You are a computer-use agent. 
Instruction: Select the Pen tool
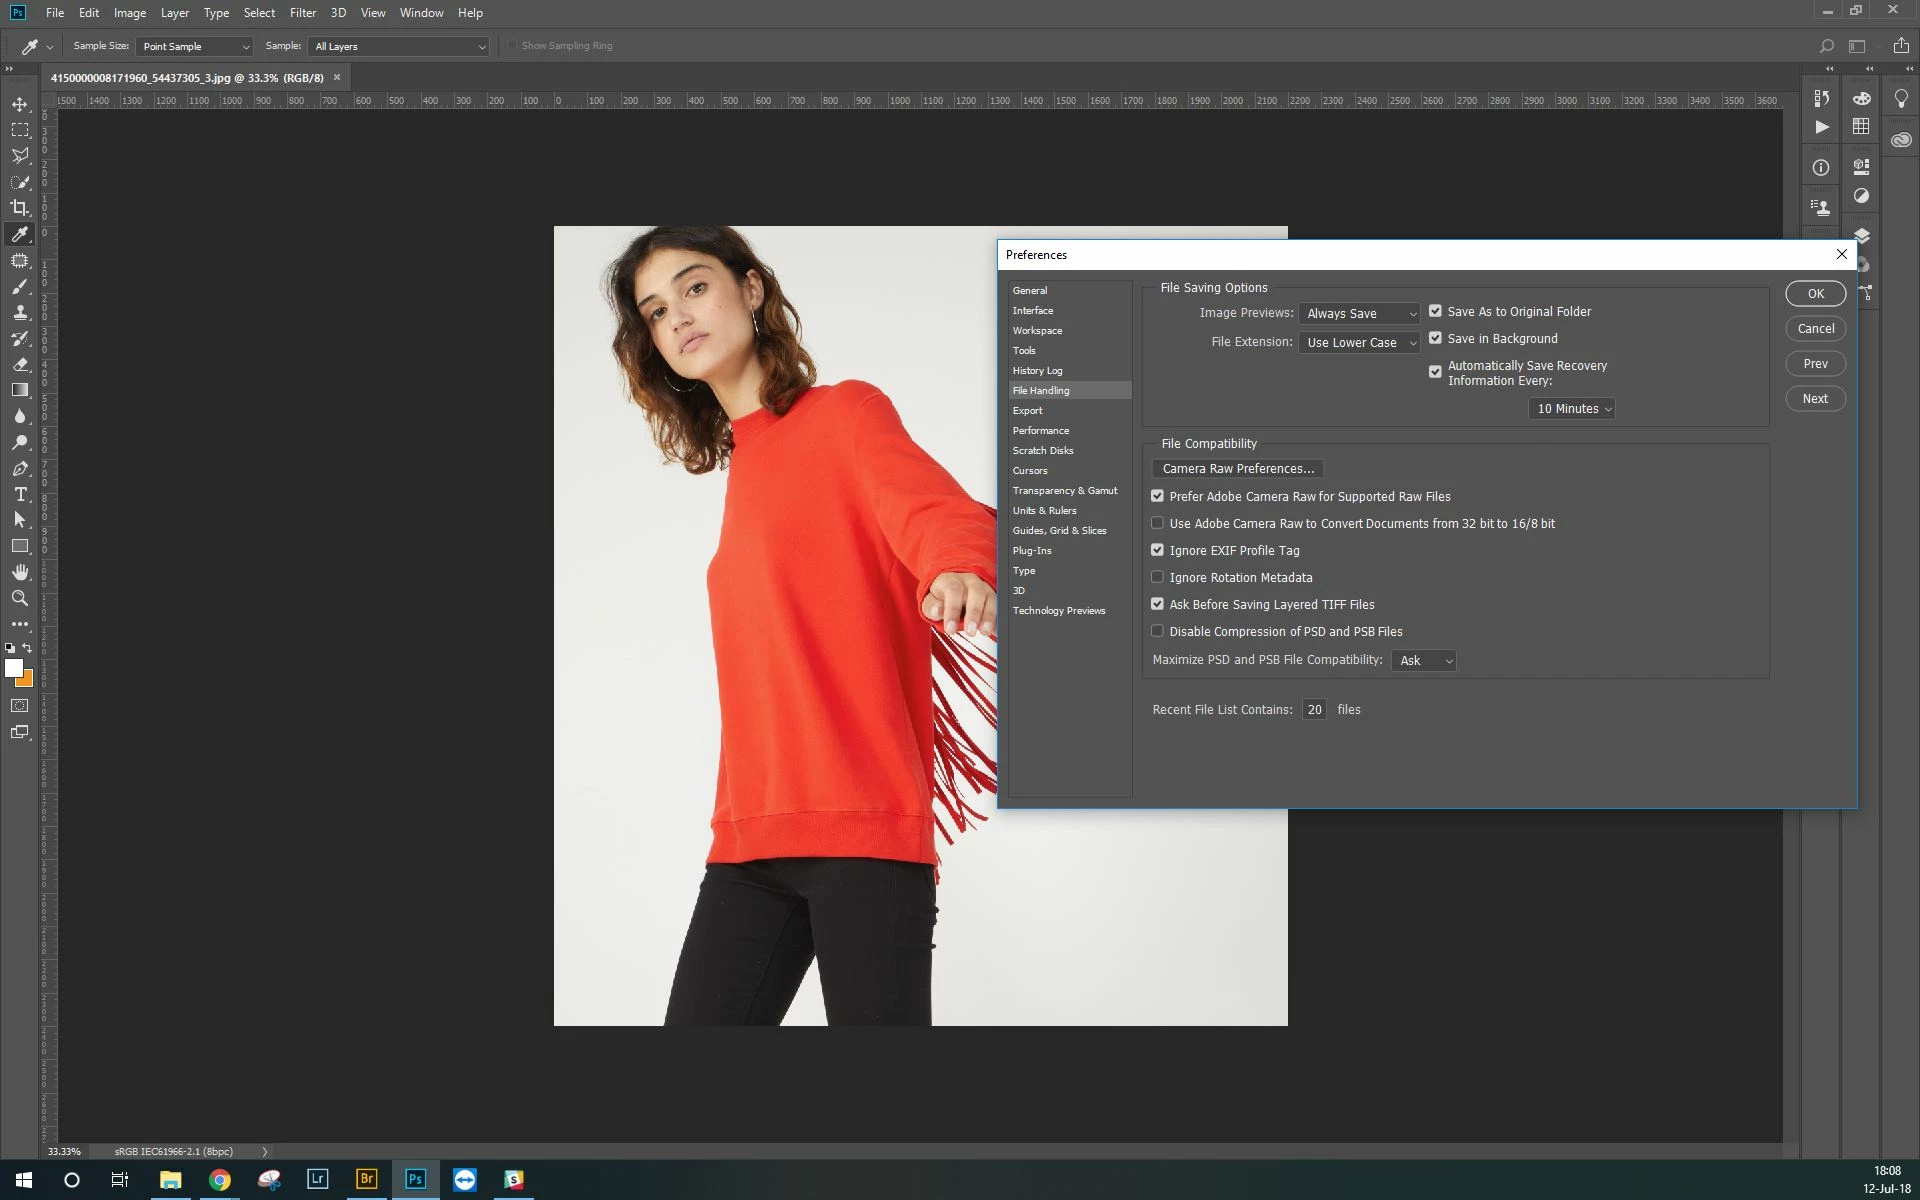(x=20, y=469)
